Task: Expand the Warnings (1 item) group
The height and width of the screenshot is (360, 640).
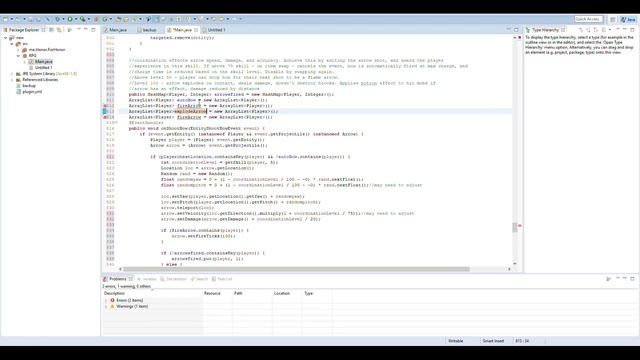Action: 106,307
